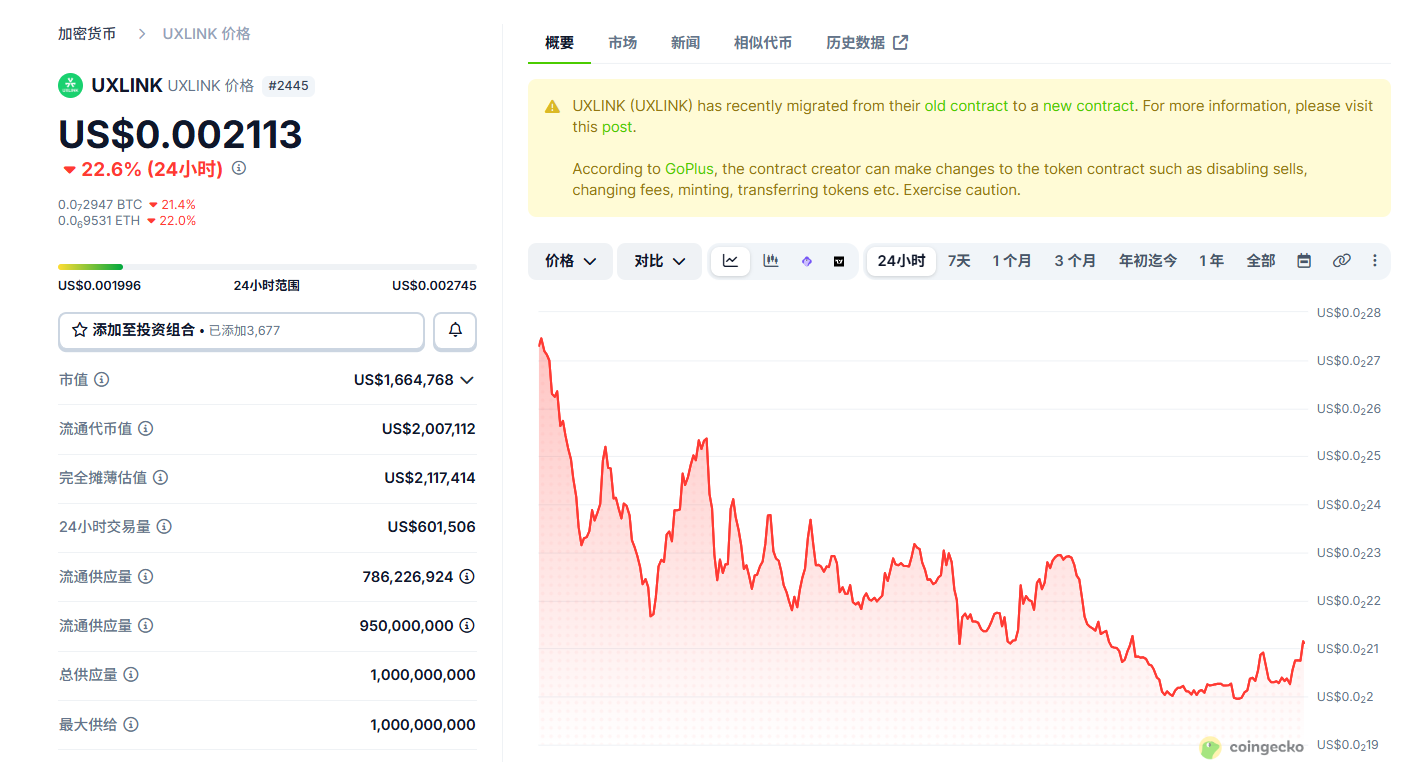Switch to the 相似代币 tab

pyautogui.click(x=763, y=43)
